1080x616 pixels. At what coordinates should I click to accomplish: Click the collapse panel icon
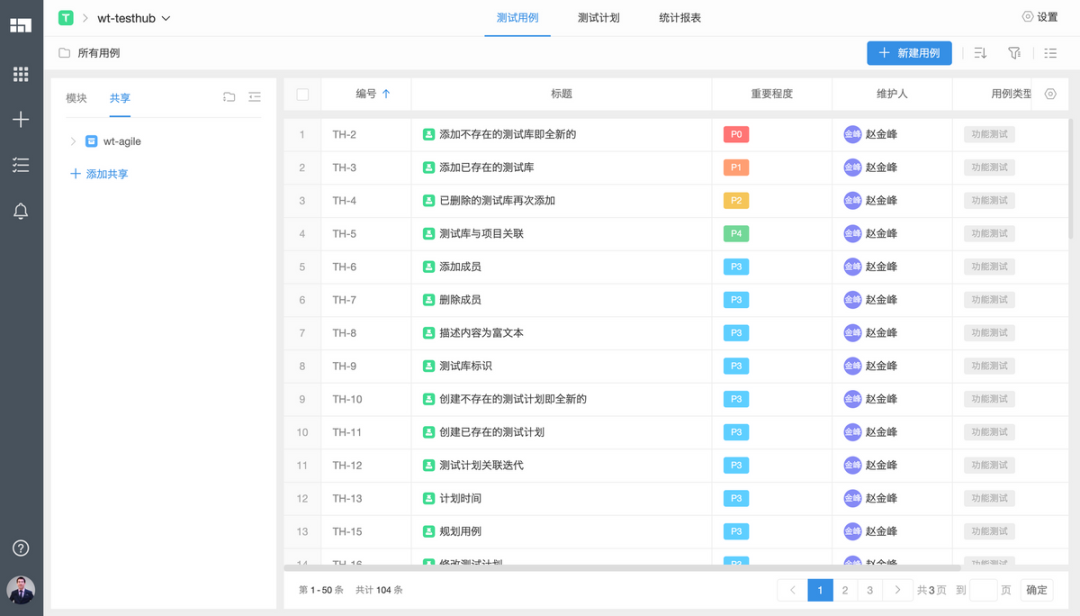coord(255,97)
